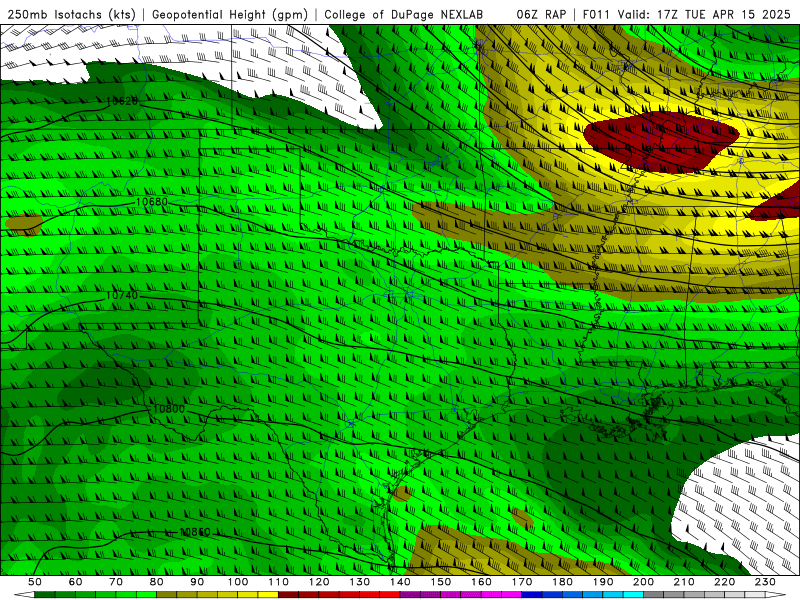
Task: Click the 160 value on the color scale
Action: pyautogui.click(x=481, y=582)
